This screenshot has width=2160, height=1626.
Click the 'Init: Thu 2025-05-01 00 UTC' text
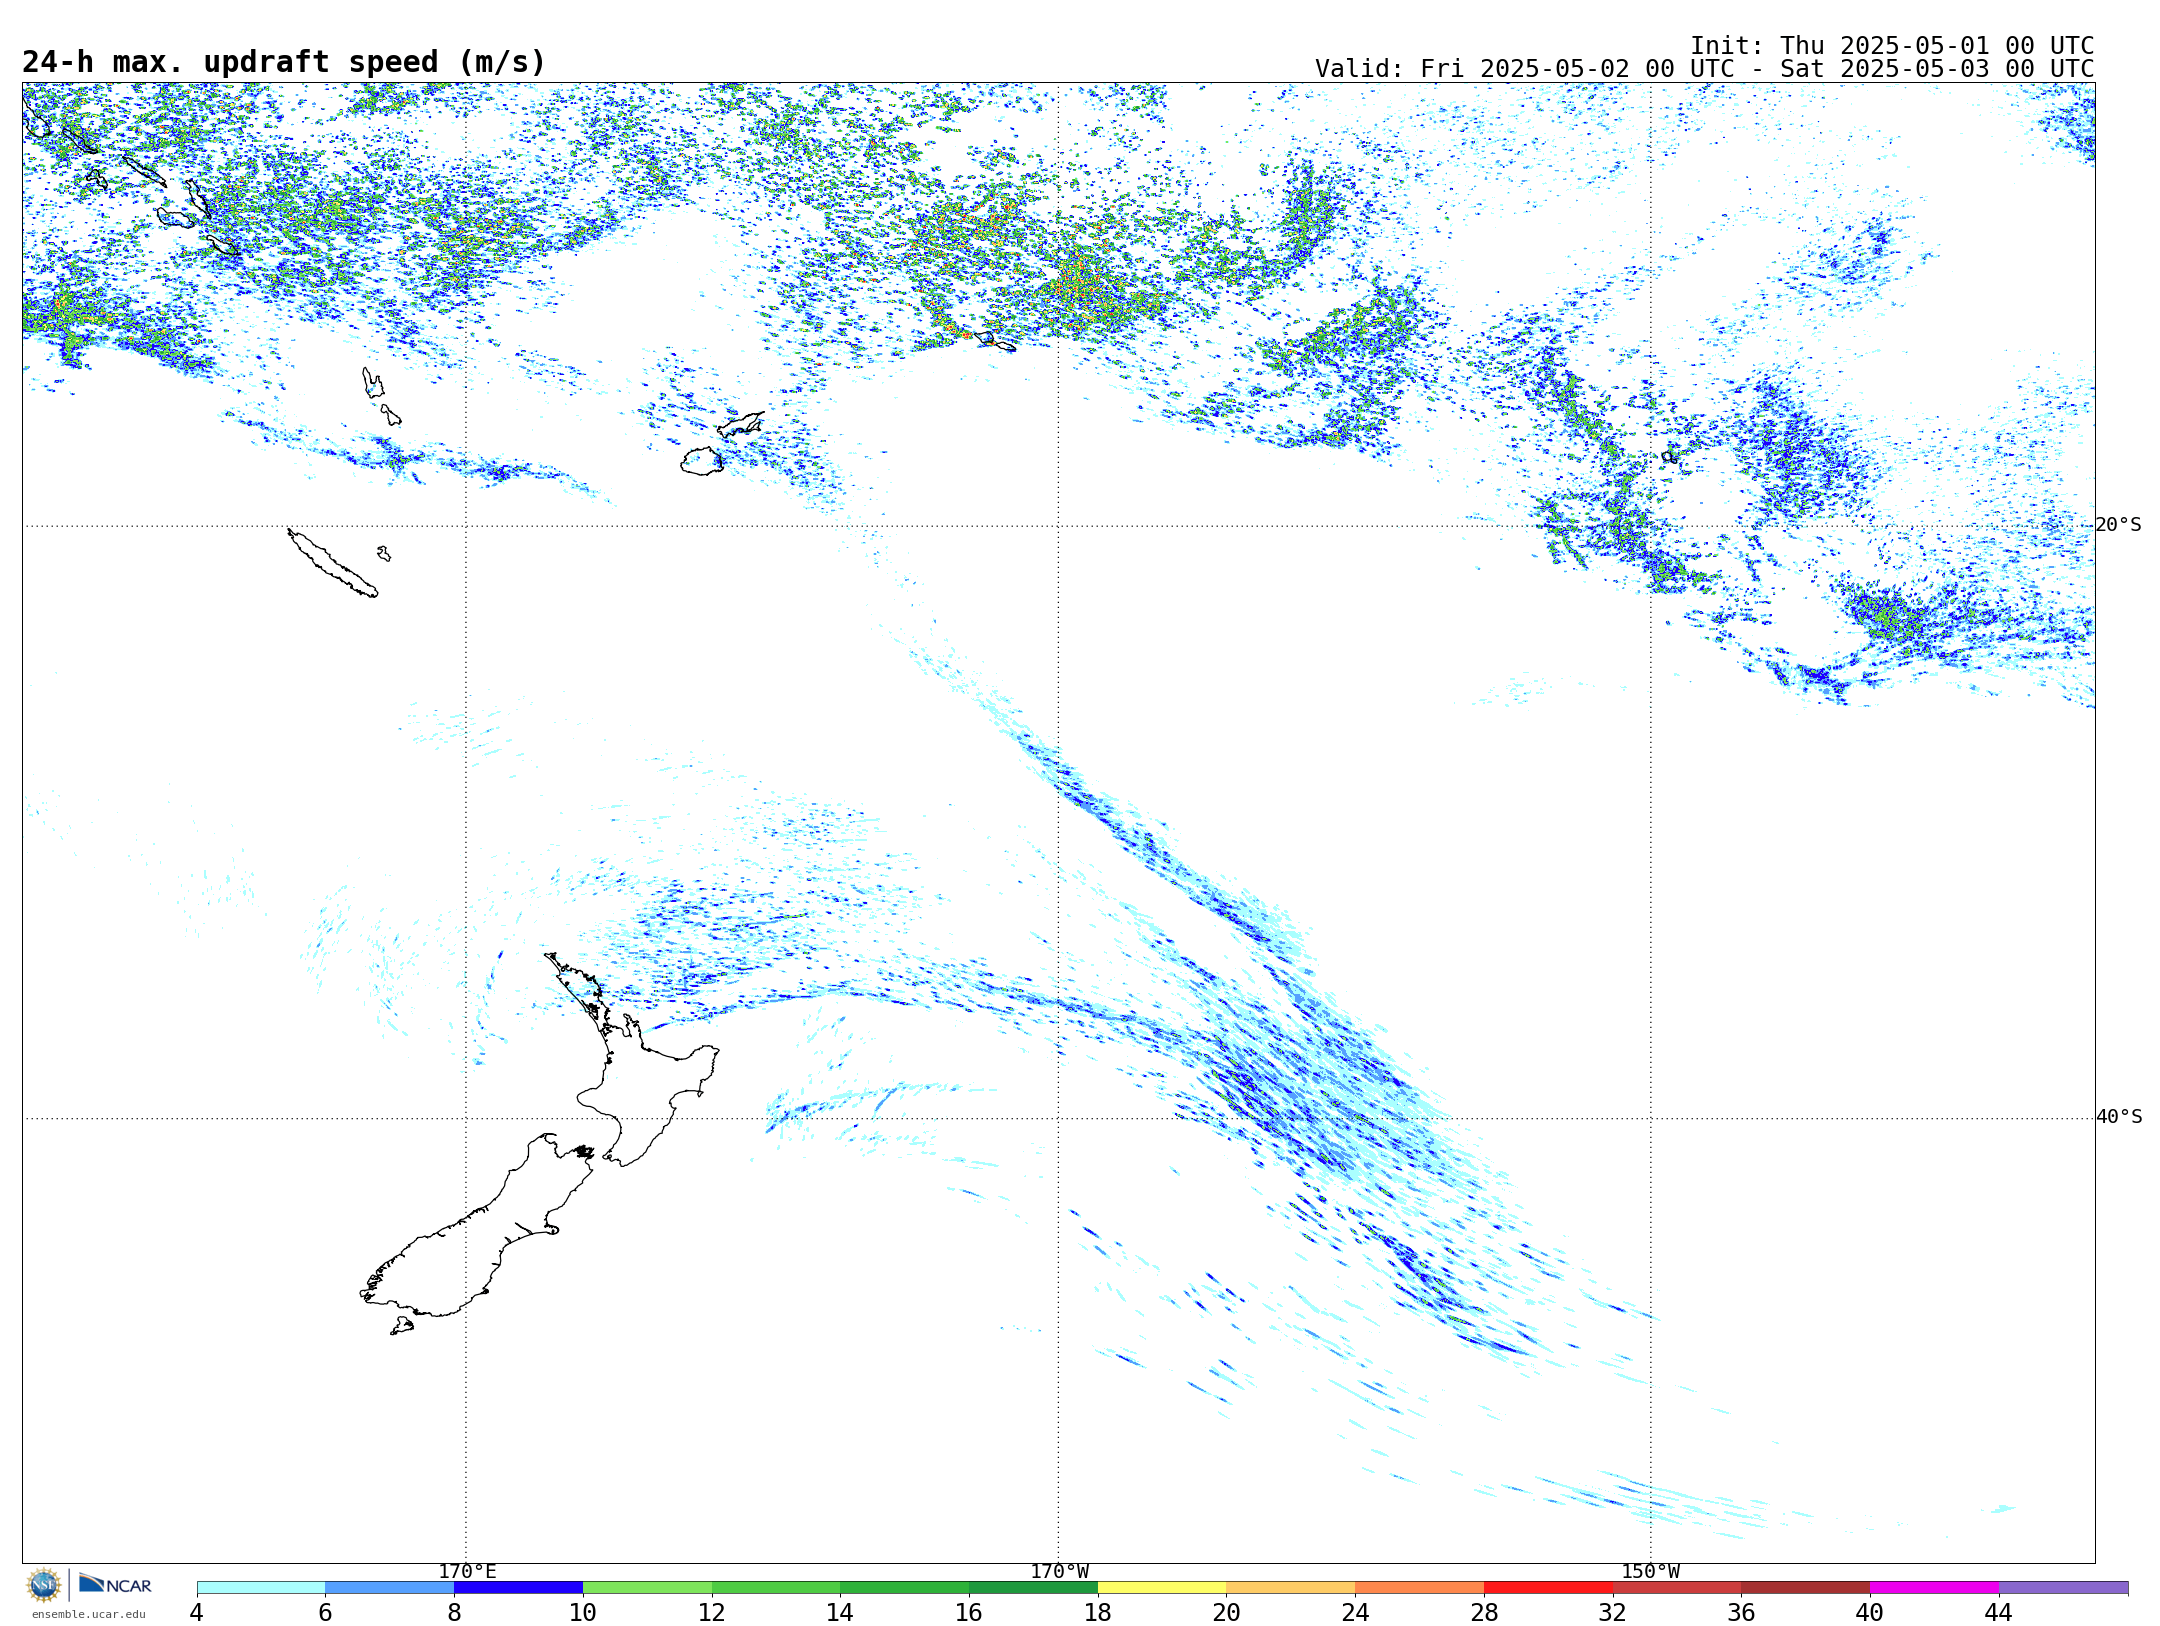pos(1892,46)
